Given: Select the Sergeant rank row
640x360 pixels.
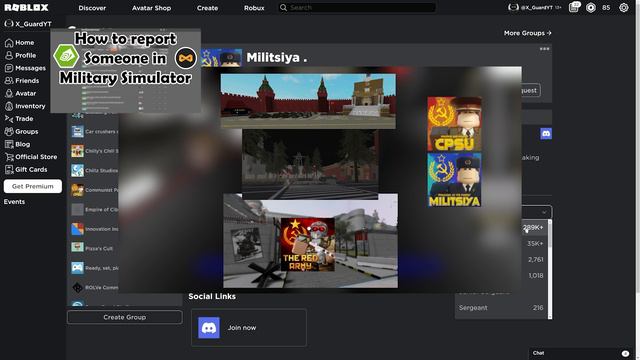Looking at the screenshot, I should (501, 308).
